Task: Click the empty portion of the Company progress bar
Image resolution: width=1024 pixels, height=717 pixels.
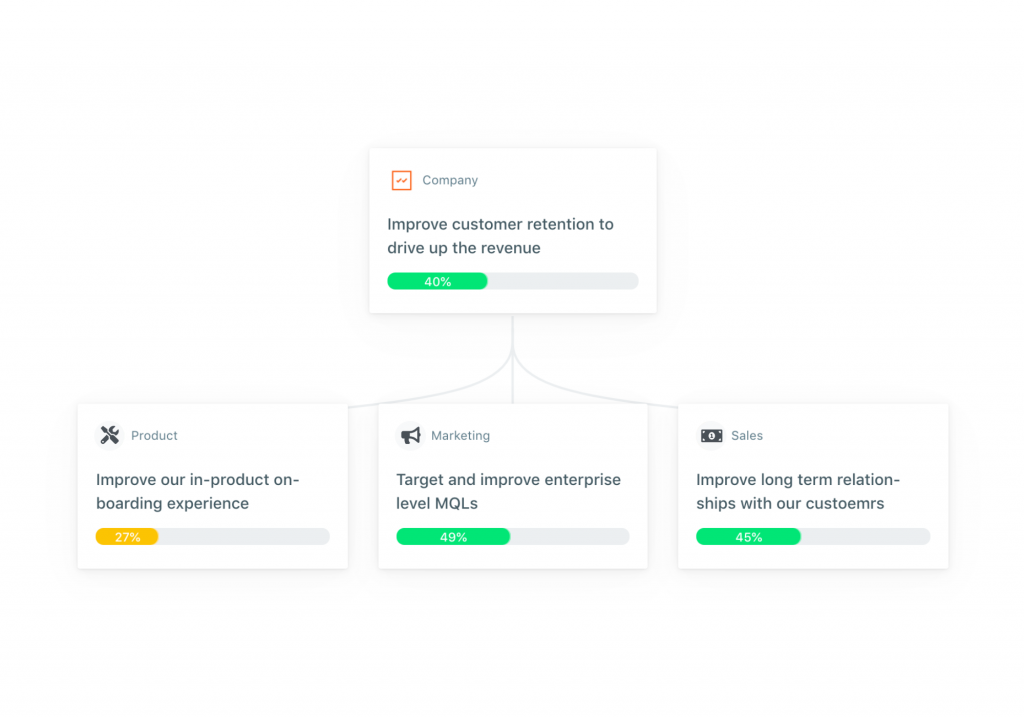Action: [563, 281]
